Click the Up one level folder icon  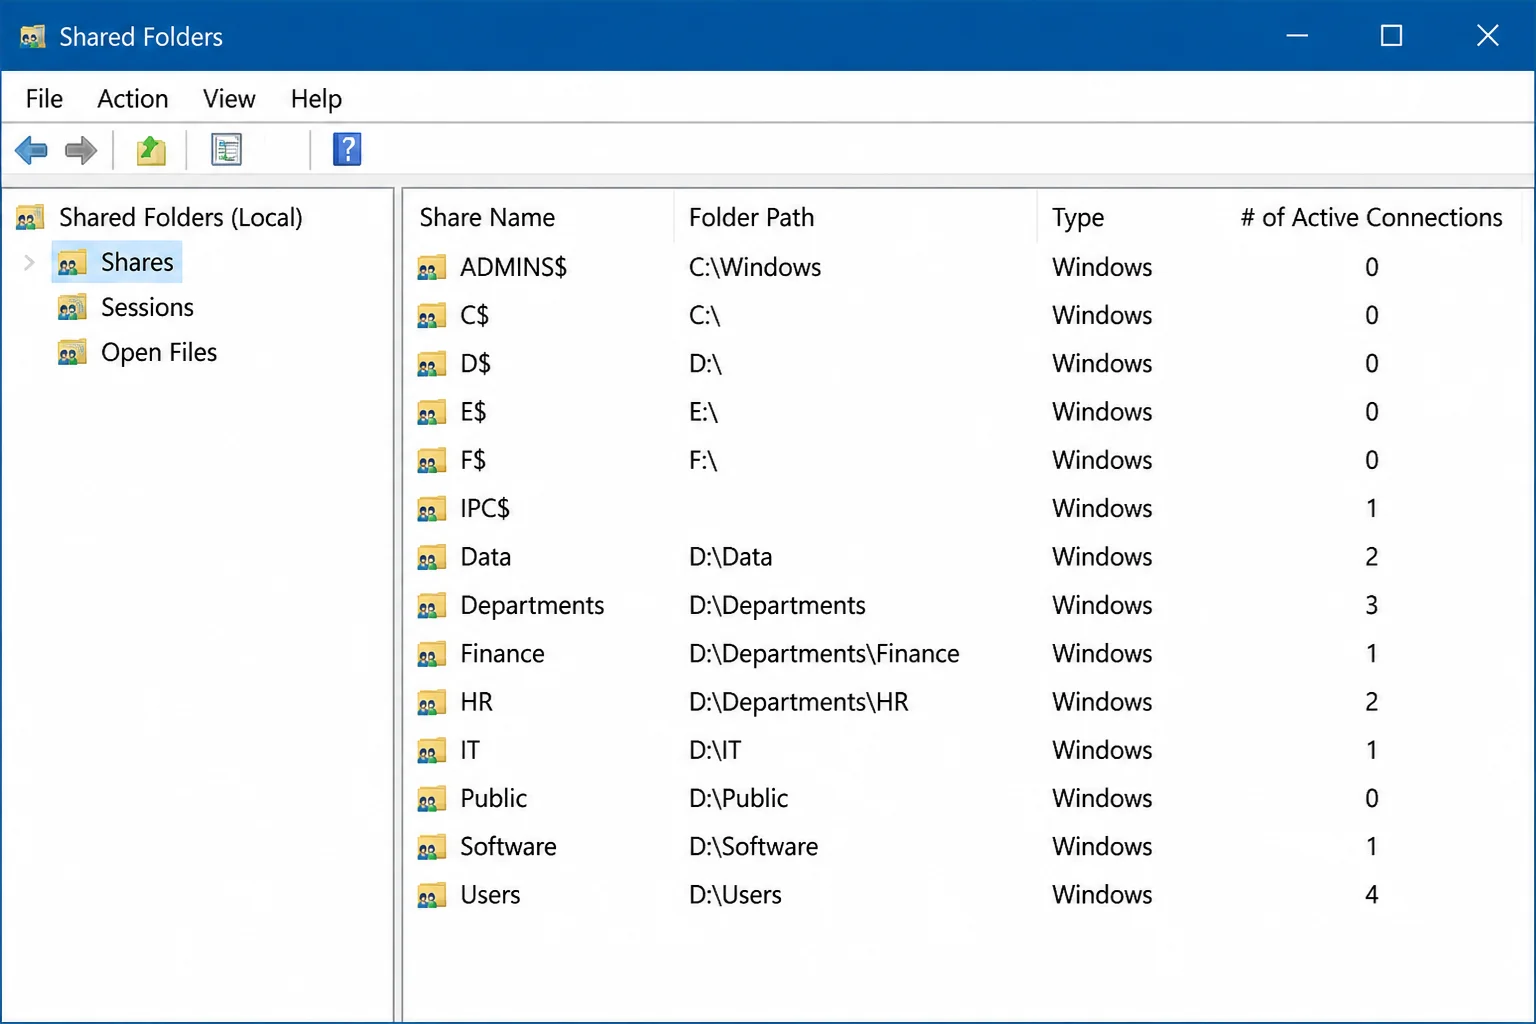[151, 150]
